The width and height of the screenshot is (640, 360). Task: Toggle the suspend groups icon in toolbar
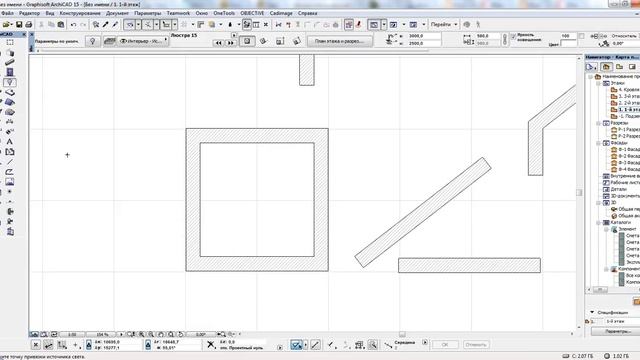[247, 24]
